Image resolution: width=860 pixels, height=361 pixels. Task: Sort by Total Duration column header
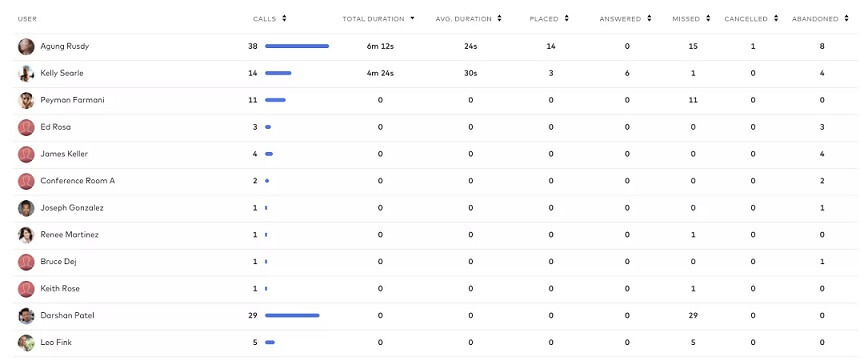coord(378,19)
